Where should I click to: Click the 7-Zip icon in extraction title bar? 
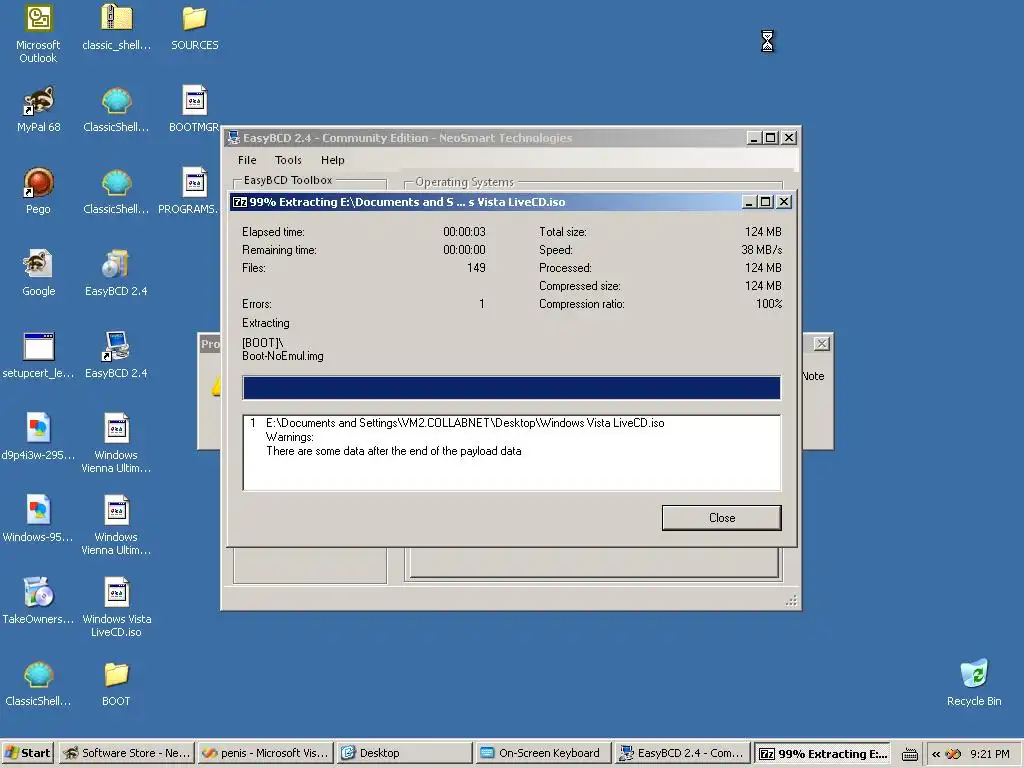pyautogui.click(x=240, y=202)
